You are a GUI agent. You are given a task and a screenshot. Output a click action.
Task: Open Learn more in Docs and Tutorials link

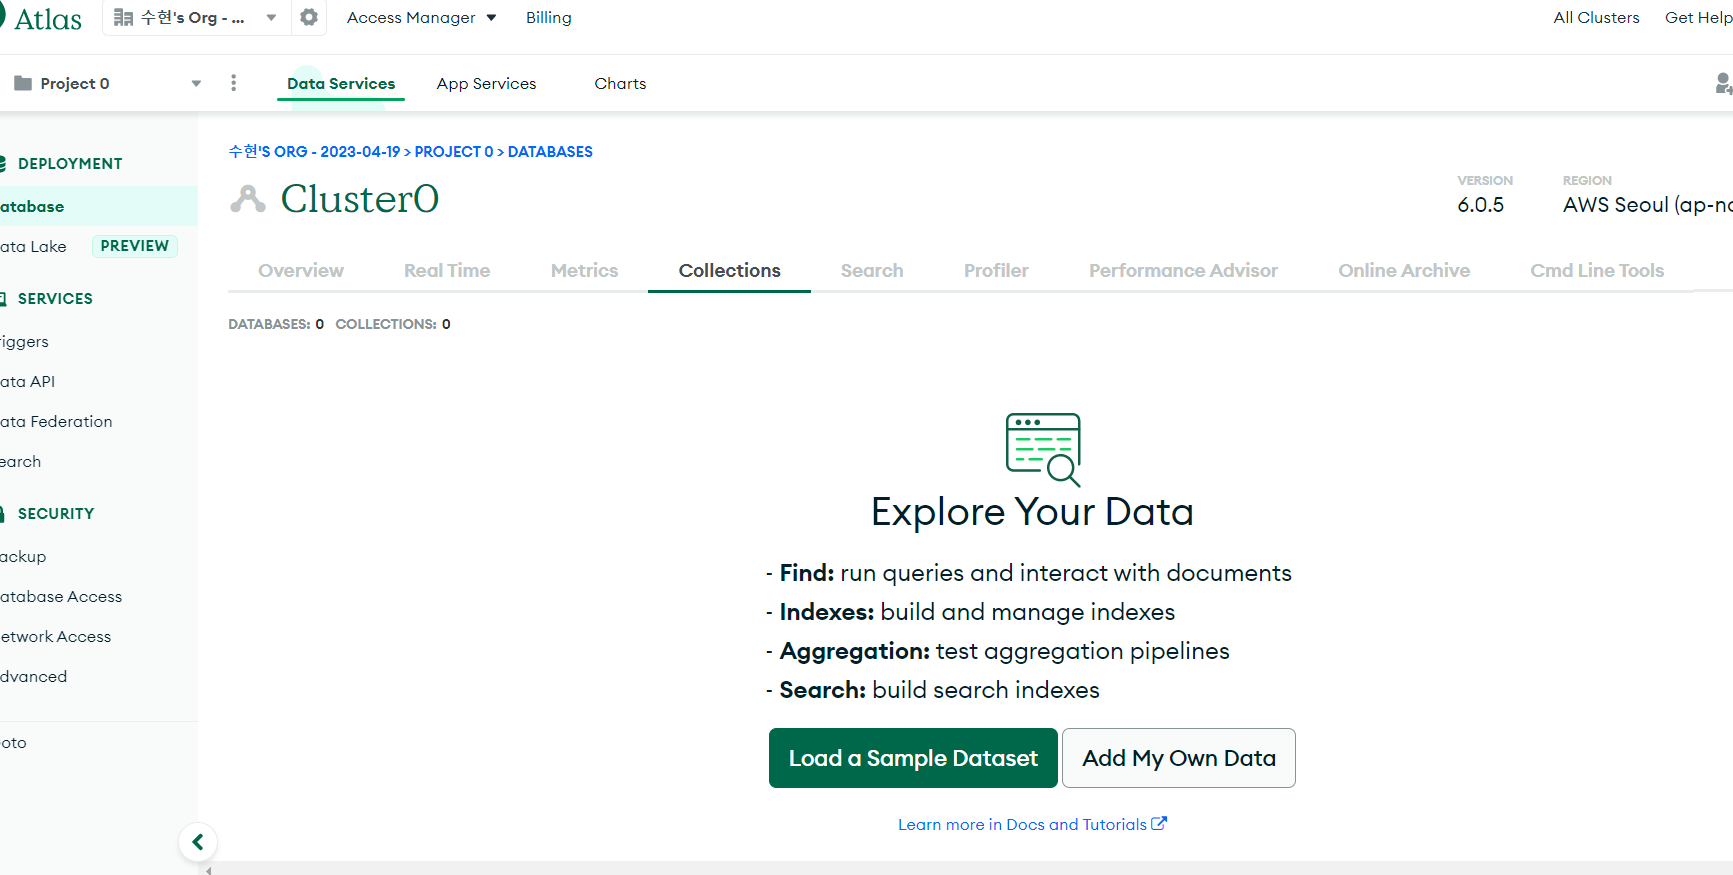[1032, 824]
